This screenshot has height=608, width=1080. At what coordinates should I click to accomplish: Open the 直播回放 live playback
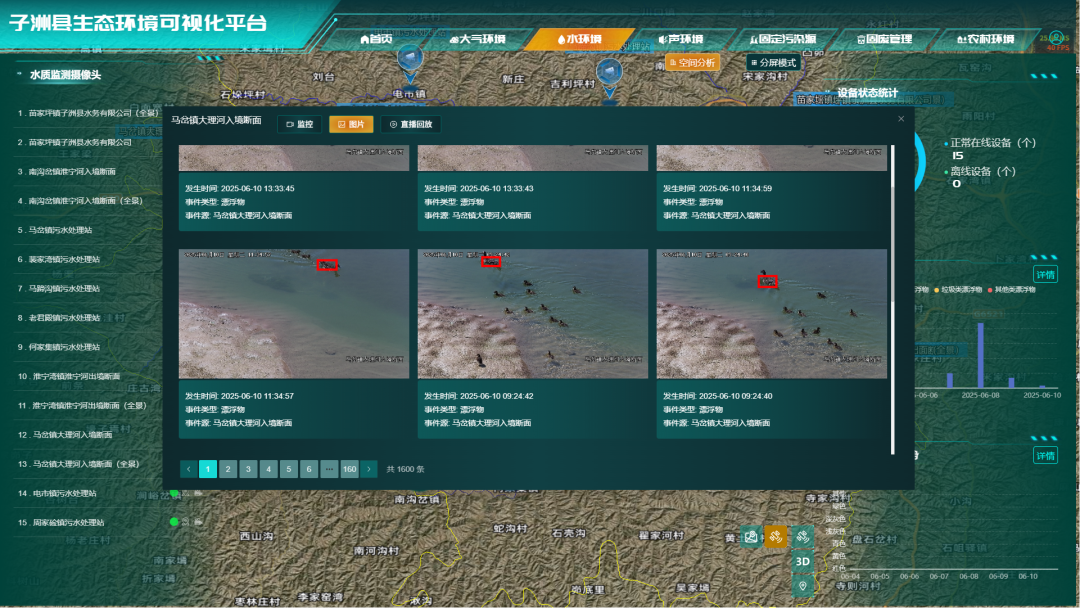pos(412,124)
